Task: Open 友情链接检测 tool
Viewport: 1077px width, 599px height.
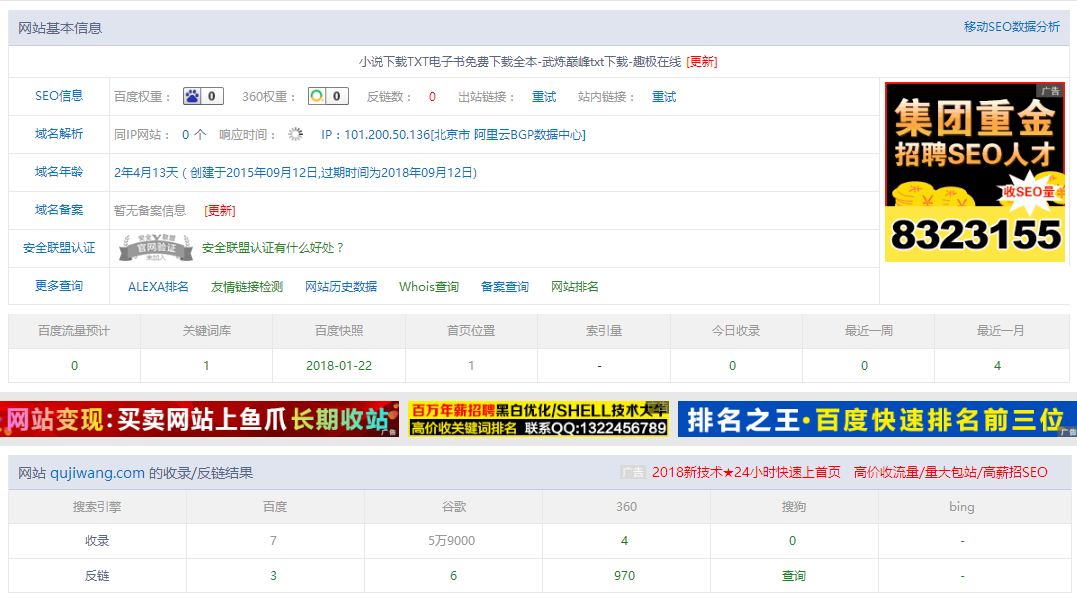Action: tap(246, 287)
